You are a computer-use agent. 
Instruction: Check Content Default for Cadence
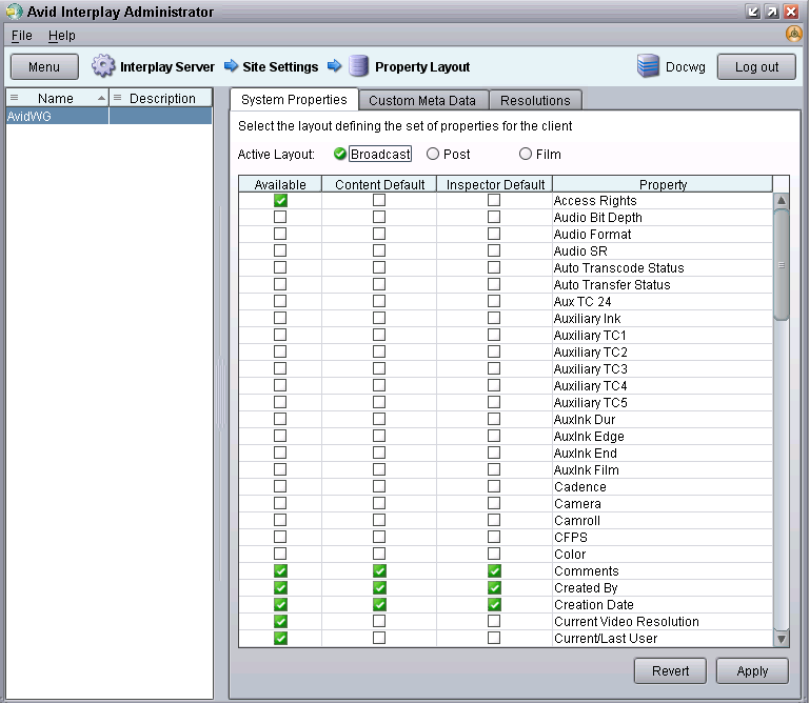(x=379, y=486)
